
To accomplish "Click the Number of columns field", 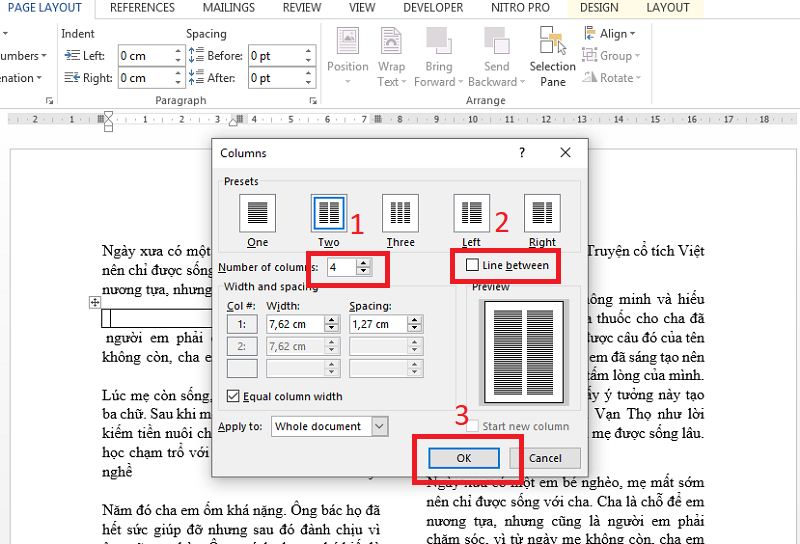I will [341, 267].
